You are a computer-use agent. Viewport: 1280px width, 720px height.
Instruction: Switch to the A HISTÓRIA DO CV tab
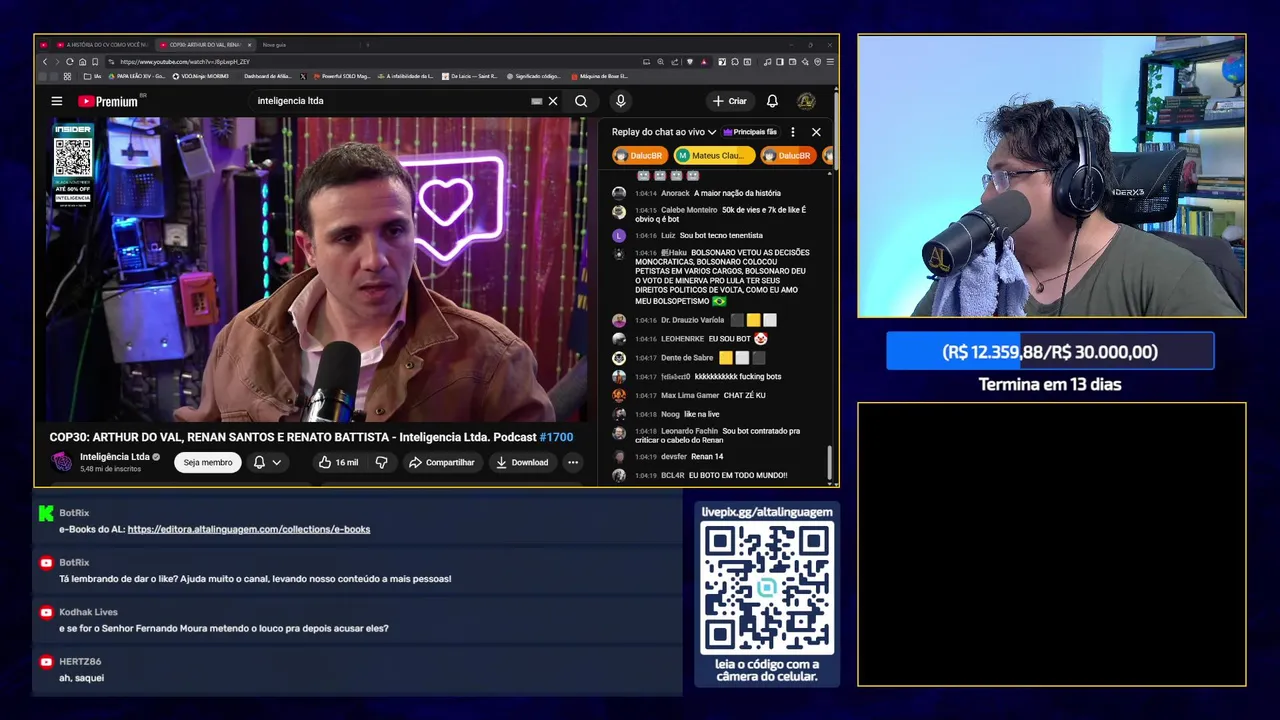(x=103, y=45)
